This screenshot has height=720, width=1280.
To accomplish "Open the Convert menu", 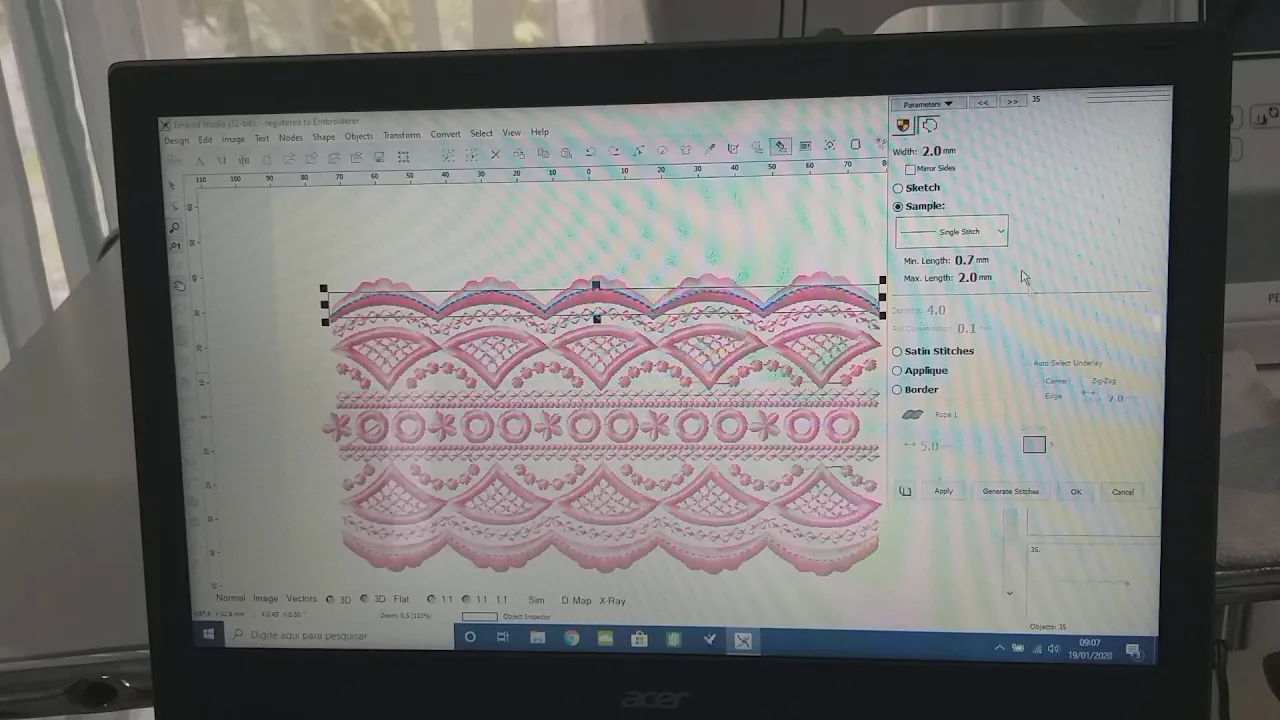I will click(445, 134).
